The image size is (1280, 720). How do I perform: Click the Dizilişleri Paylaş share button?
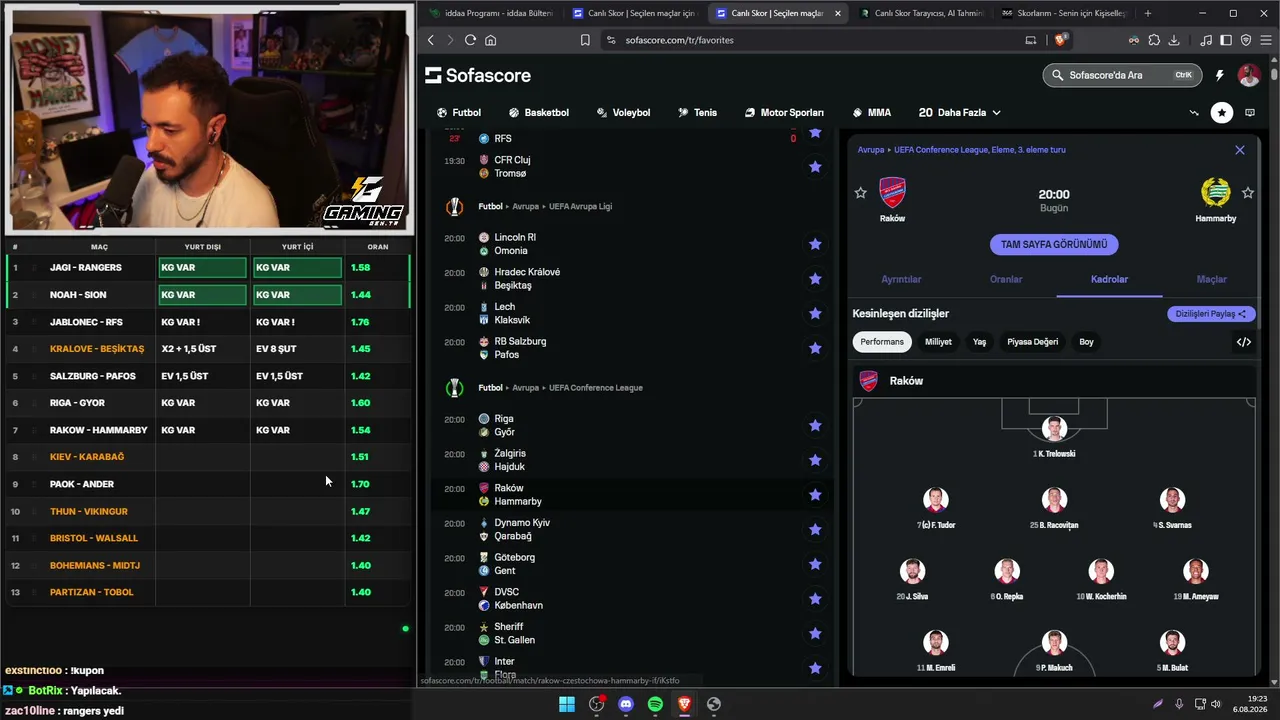[1211, 314]
